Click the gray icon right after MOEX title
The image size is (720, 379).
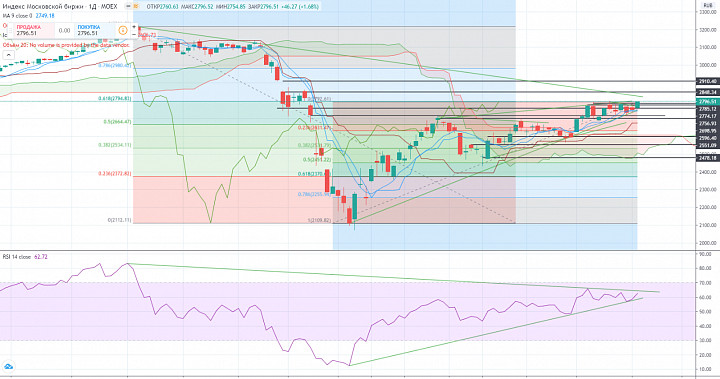click(x=127, y=6)
